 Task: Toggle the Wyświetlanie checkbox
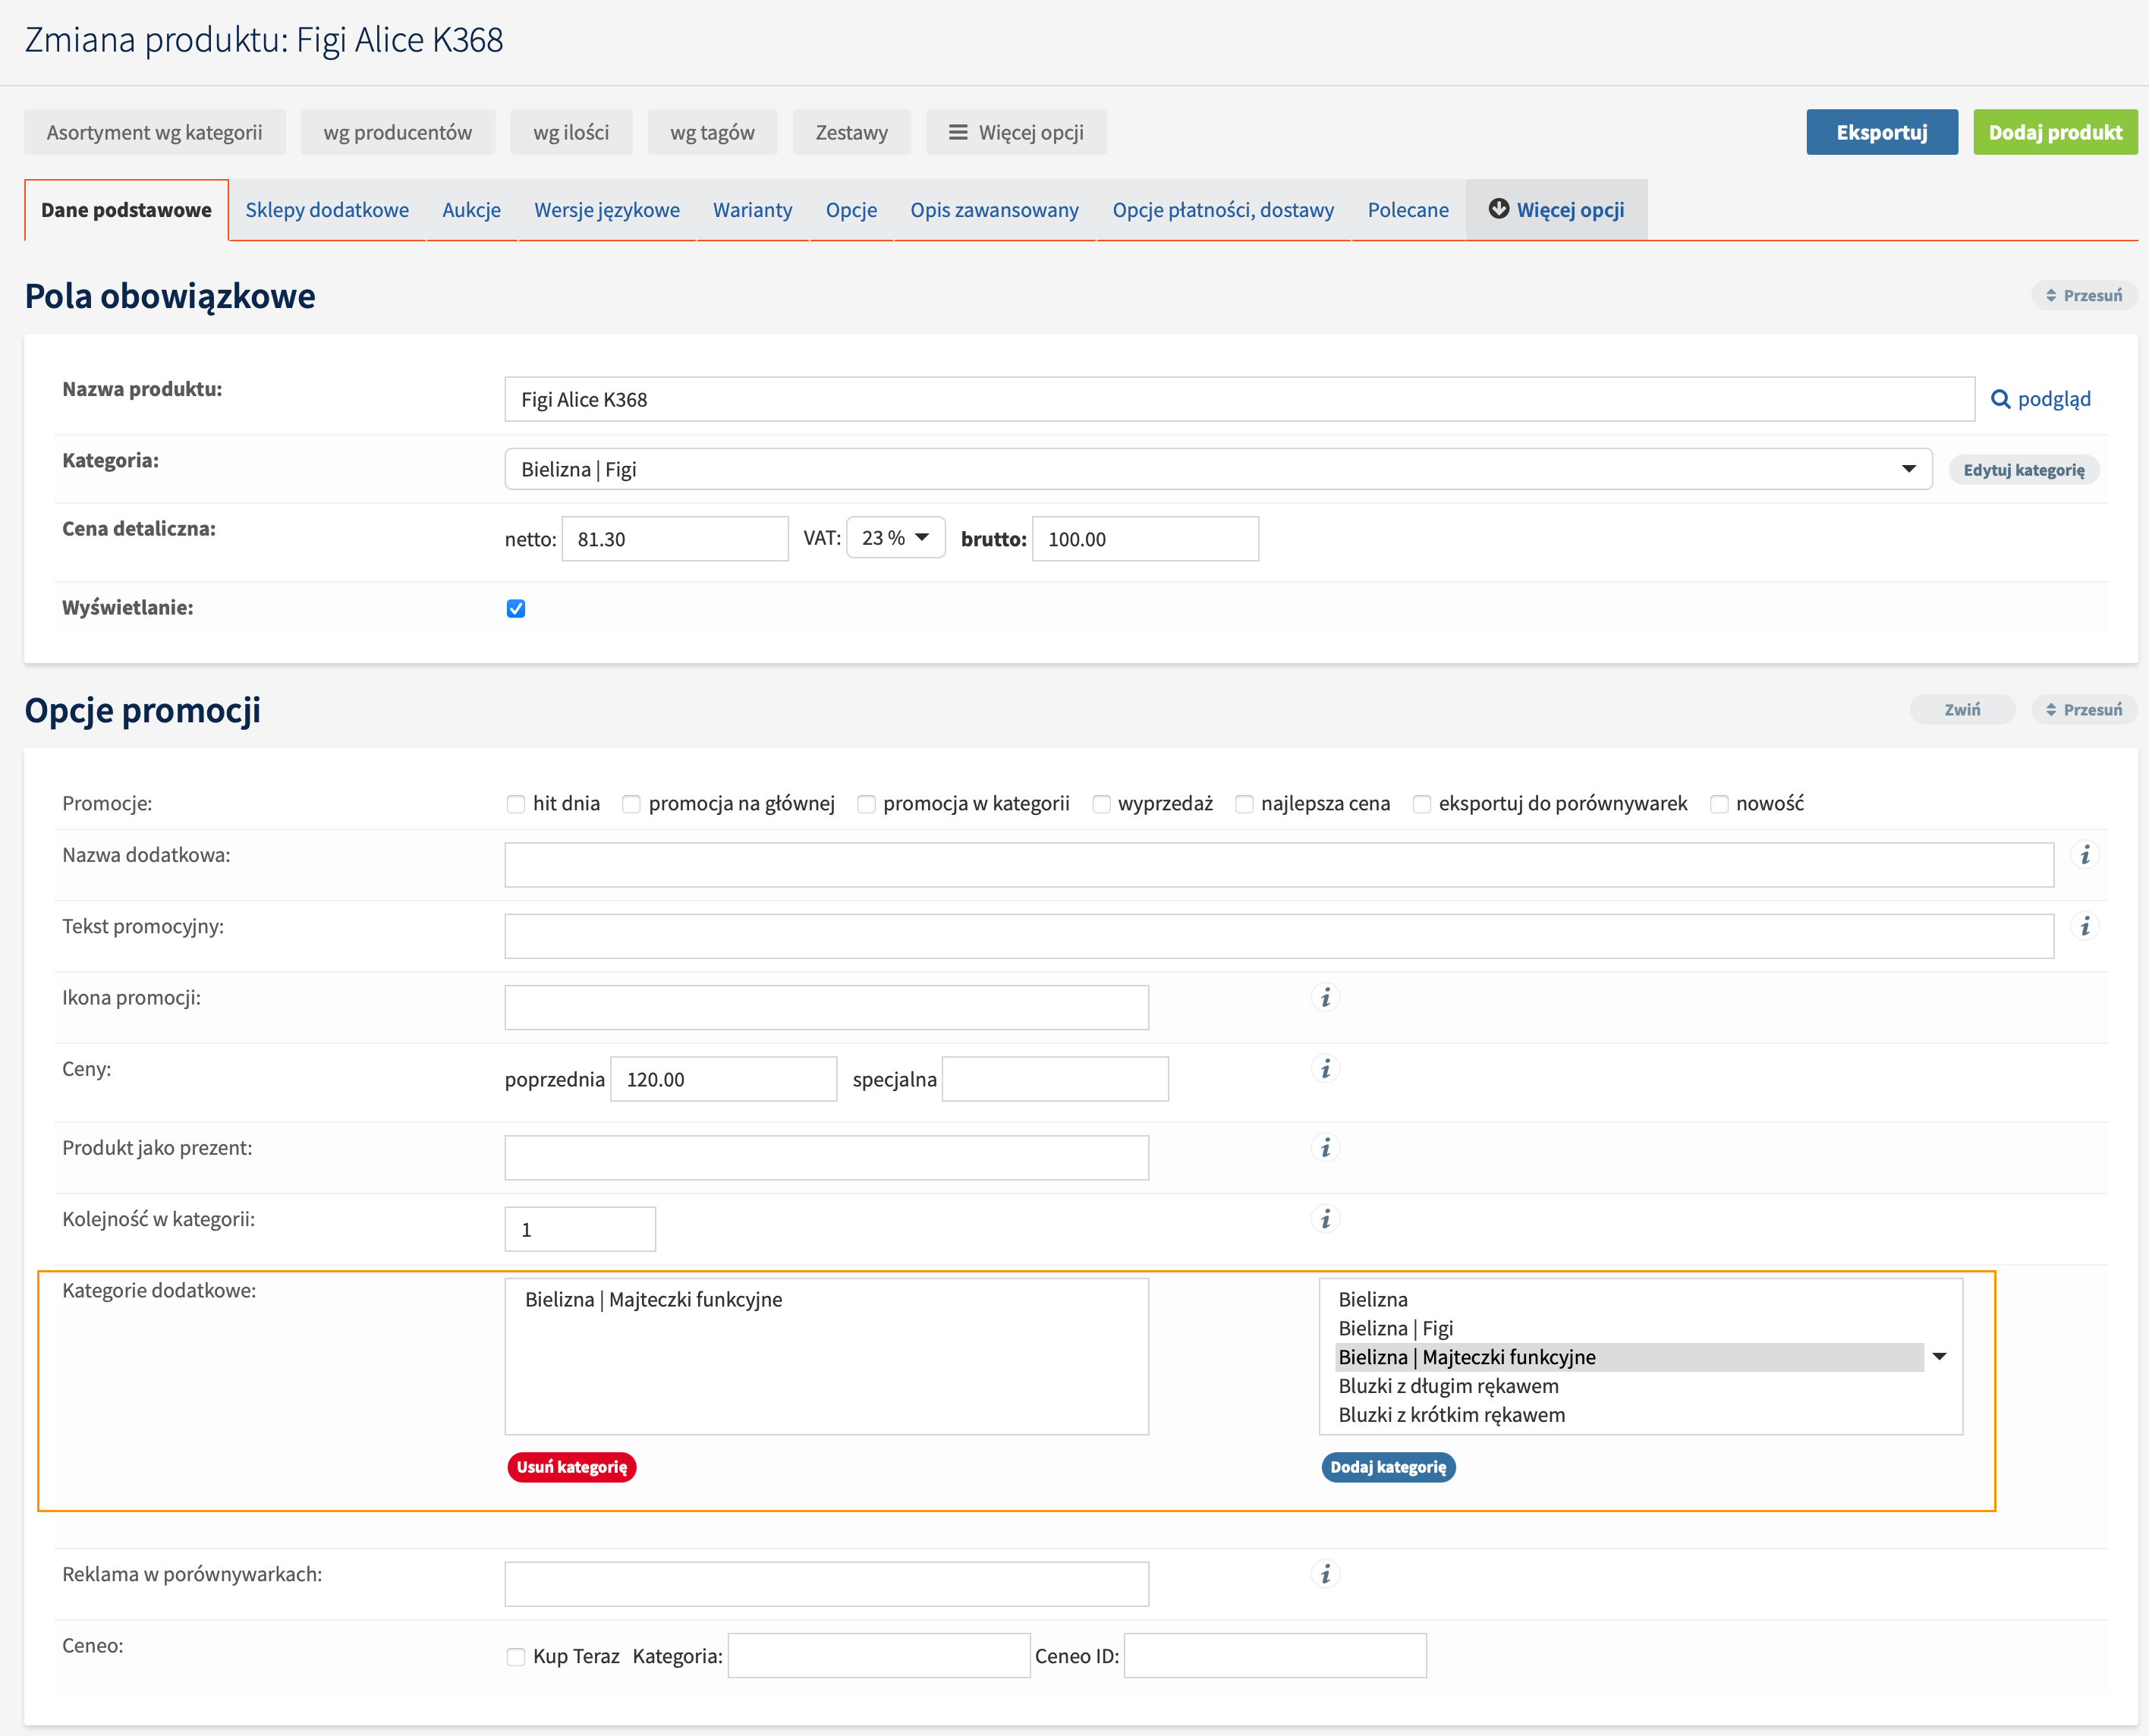click(515, 608)
